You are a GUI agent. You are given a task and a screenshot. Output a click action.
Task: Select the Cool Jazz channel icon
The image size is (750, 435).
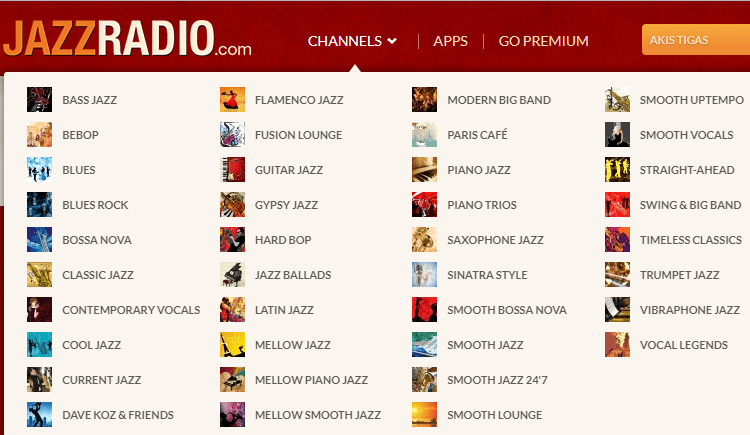[39, 345]
